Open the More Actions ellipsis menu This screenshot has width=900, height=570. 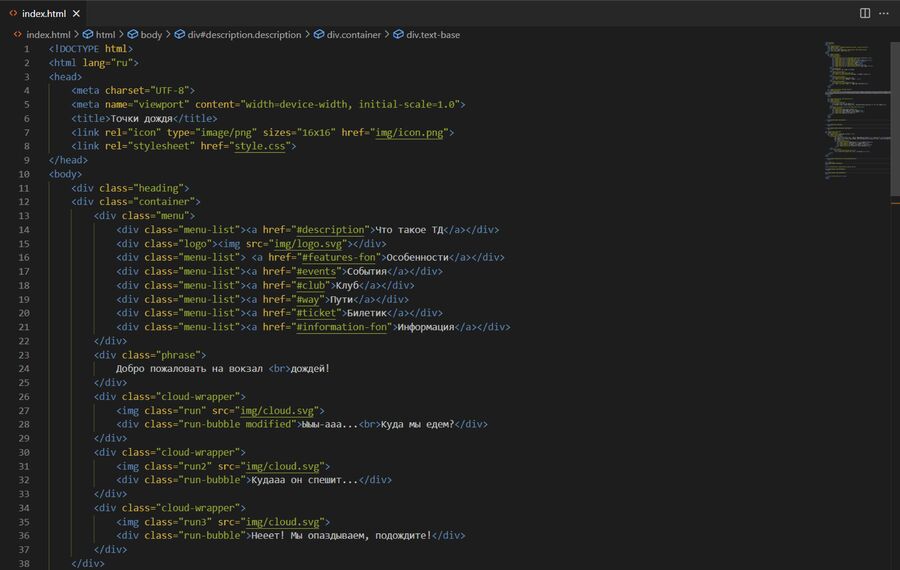point(885,13)
